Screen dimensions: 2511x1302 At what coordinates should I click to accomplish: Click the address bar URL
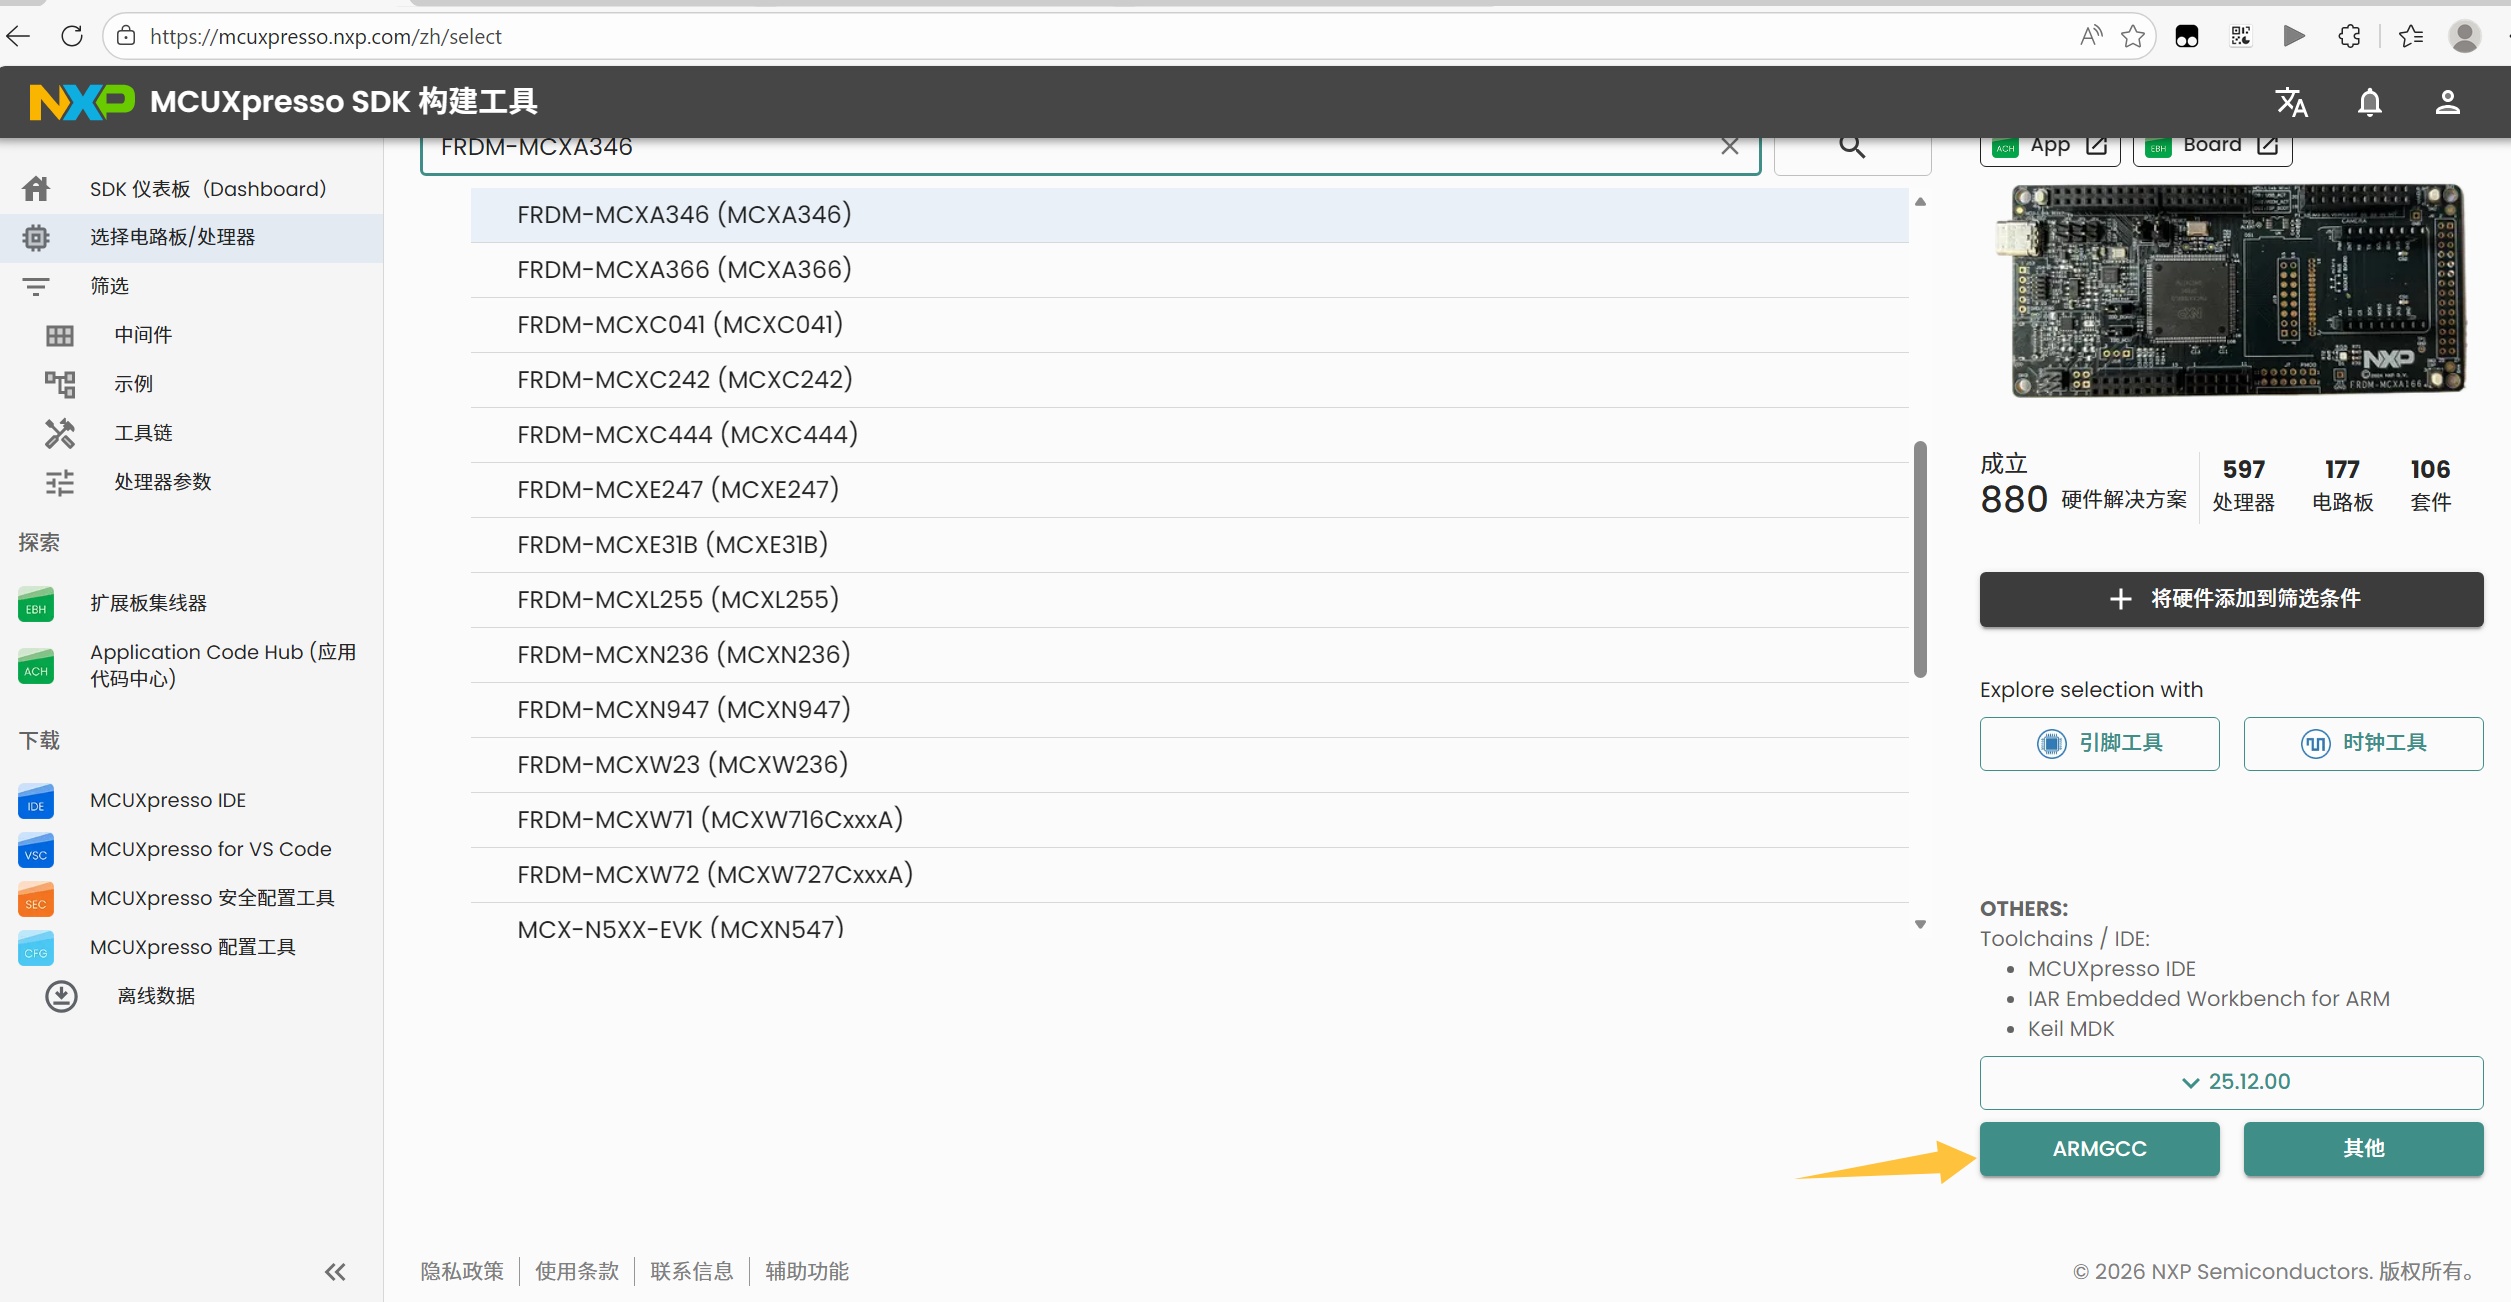coord(326,37)
